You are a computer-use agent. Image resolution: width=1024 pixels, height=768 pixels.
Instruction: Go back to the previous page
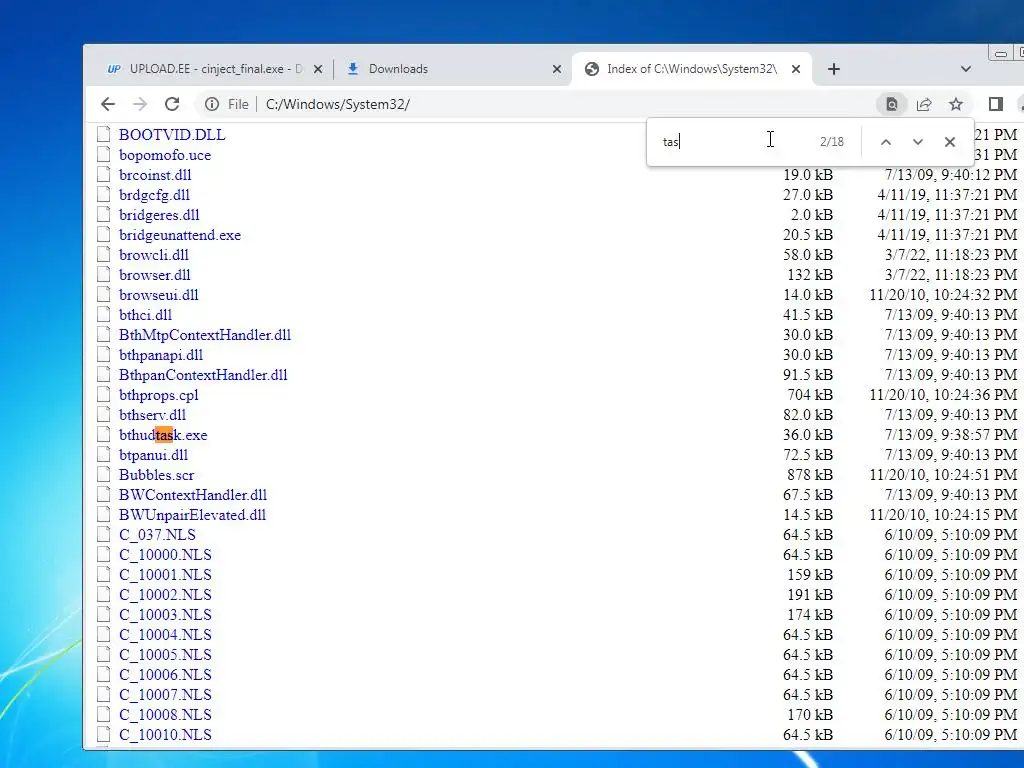[x=108, y=104]
